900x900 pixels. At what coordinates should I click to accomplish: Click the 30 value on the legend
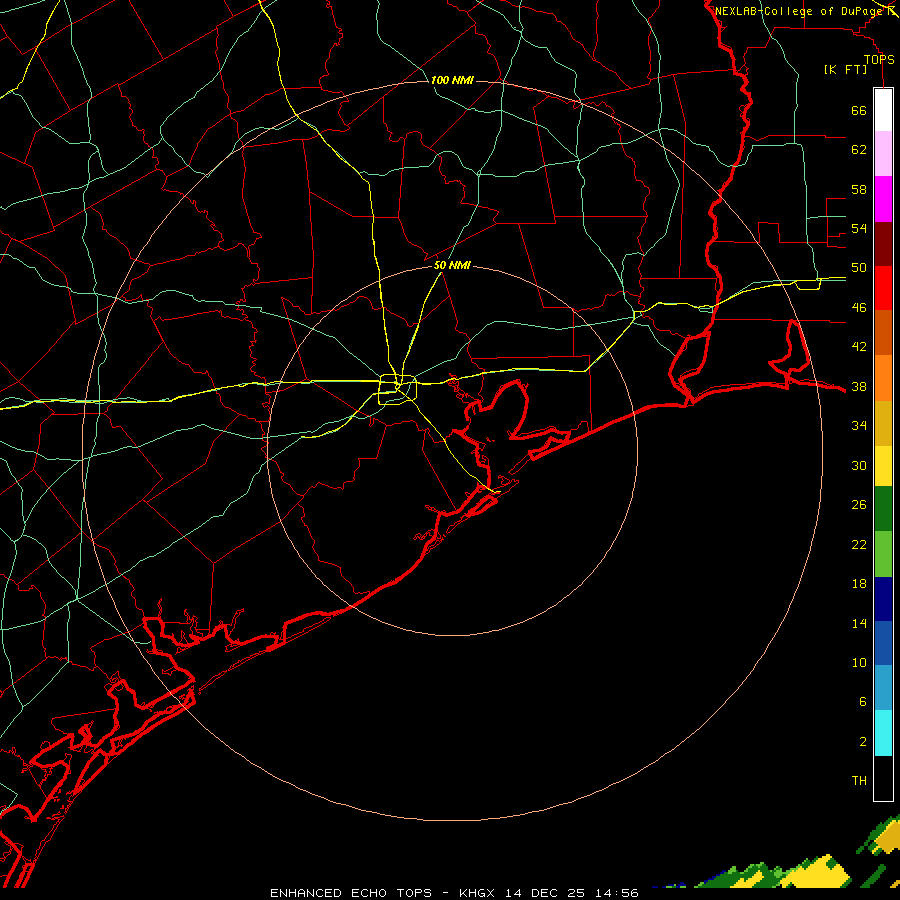tap(859, 465)
